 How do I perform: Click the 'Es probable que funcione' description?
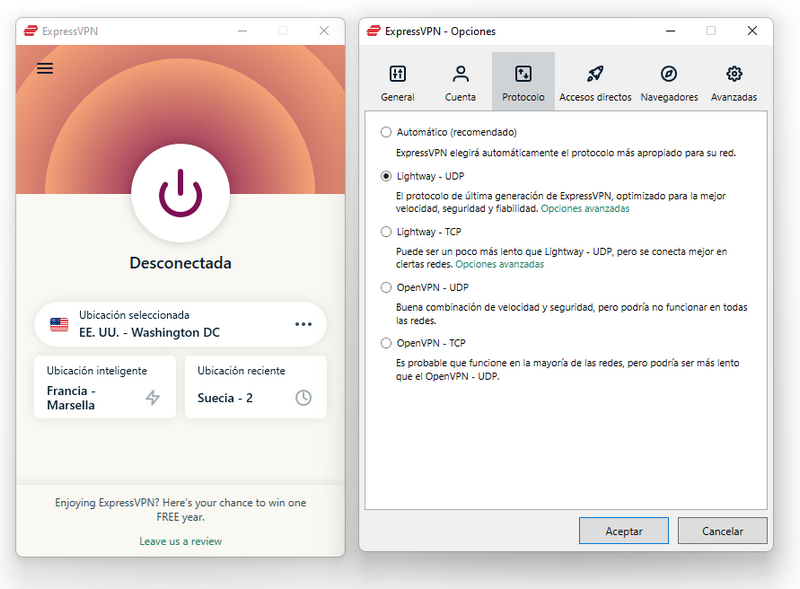click(x=567, y=370)
